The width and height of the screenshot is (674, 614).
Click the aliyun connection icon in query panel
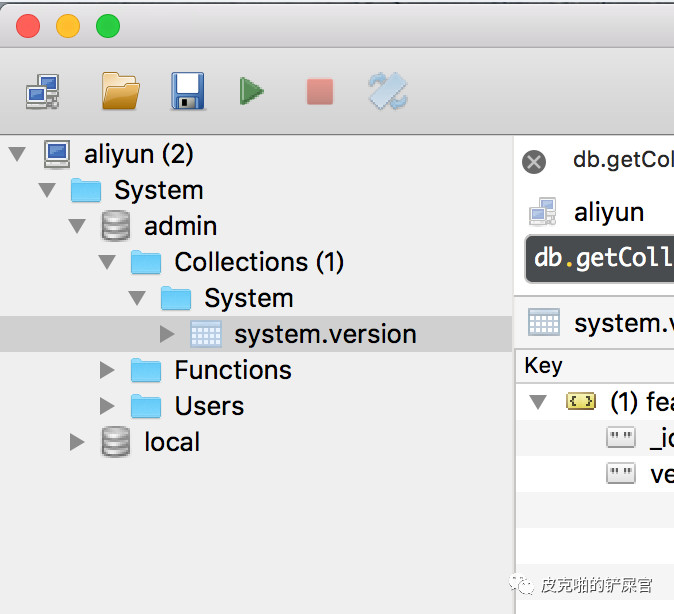[542, 212]
